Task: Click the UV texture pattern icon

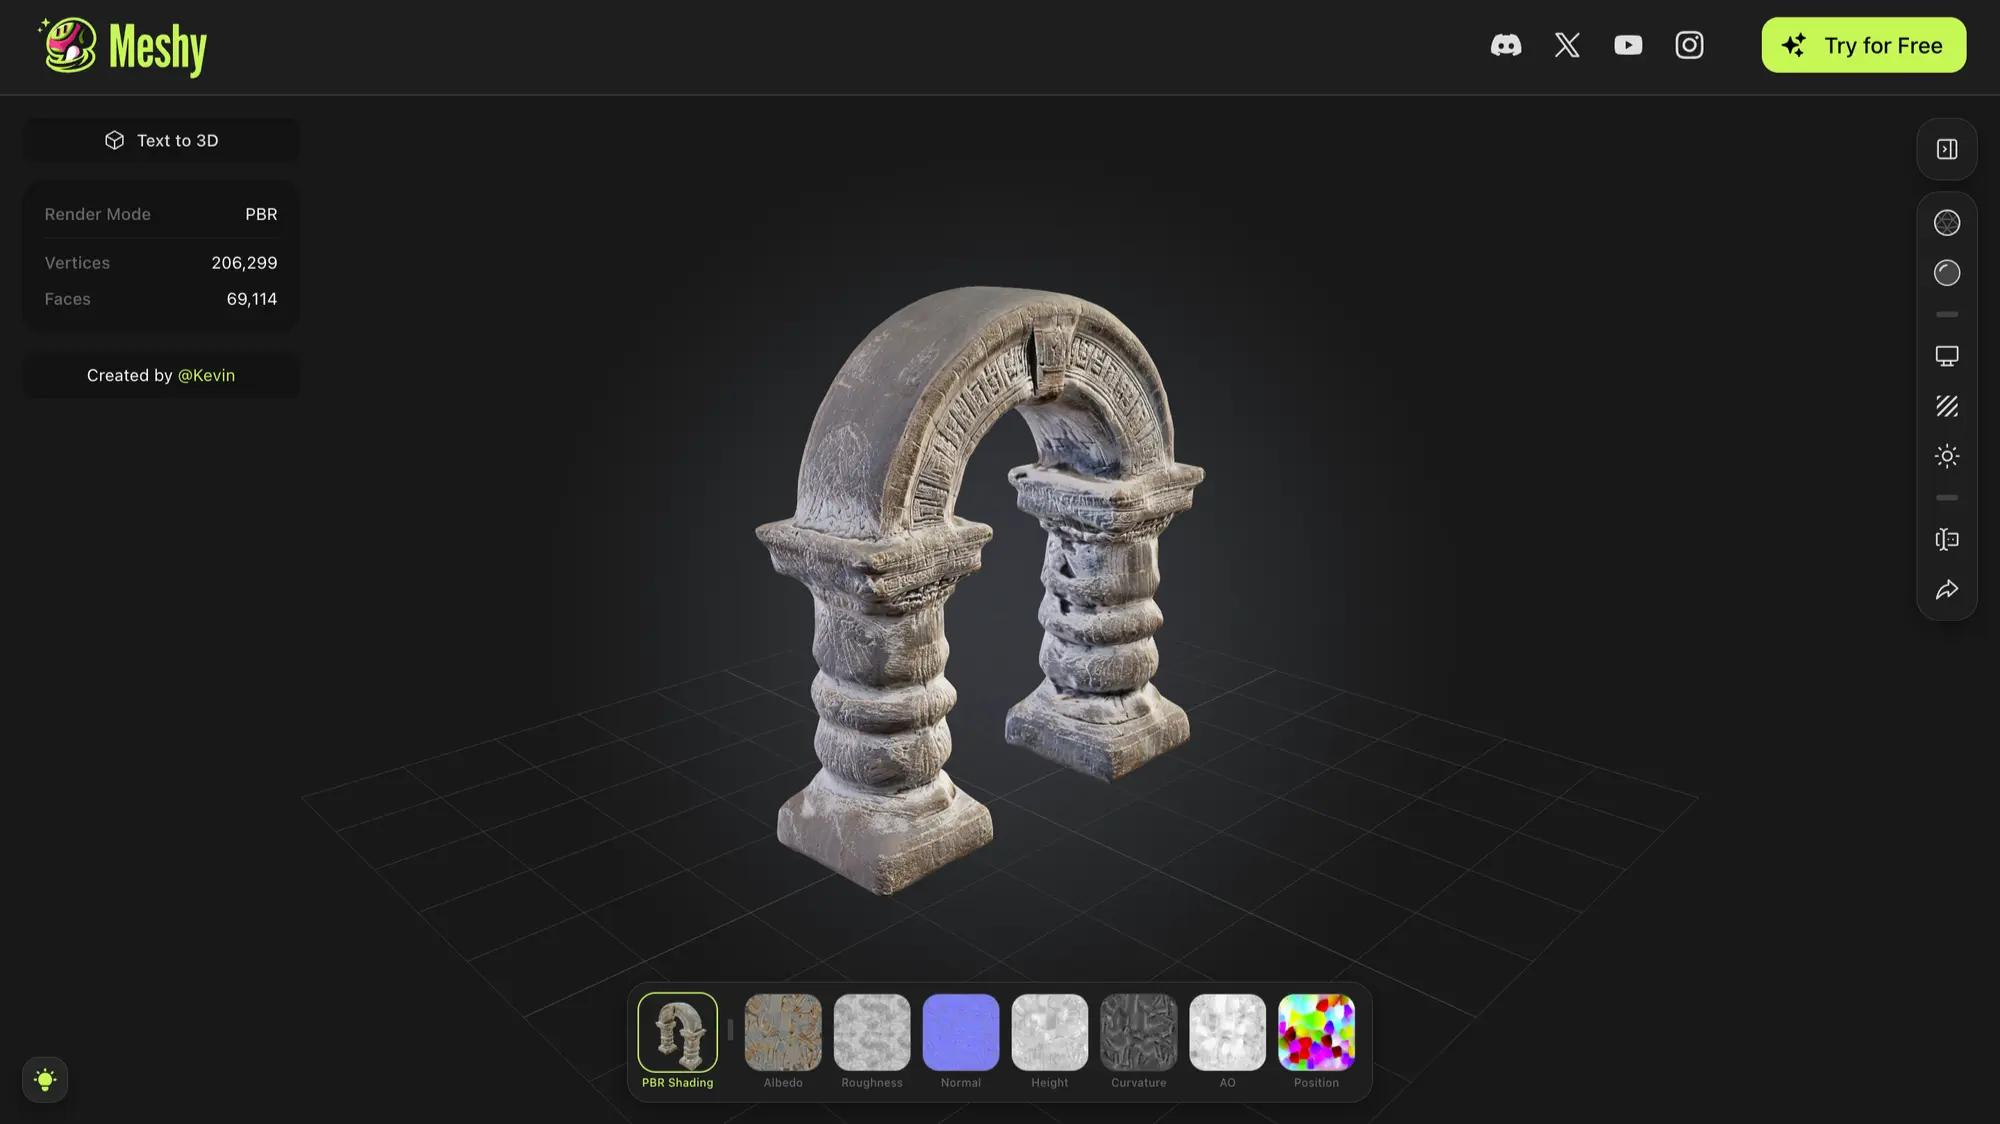Action: tap(1946, 406)
